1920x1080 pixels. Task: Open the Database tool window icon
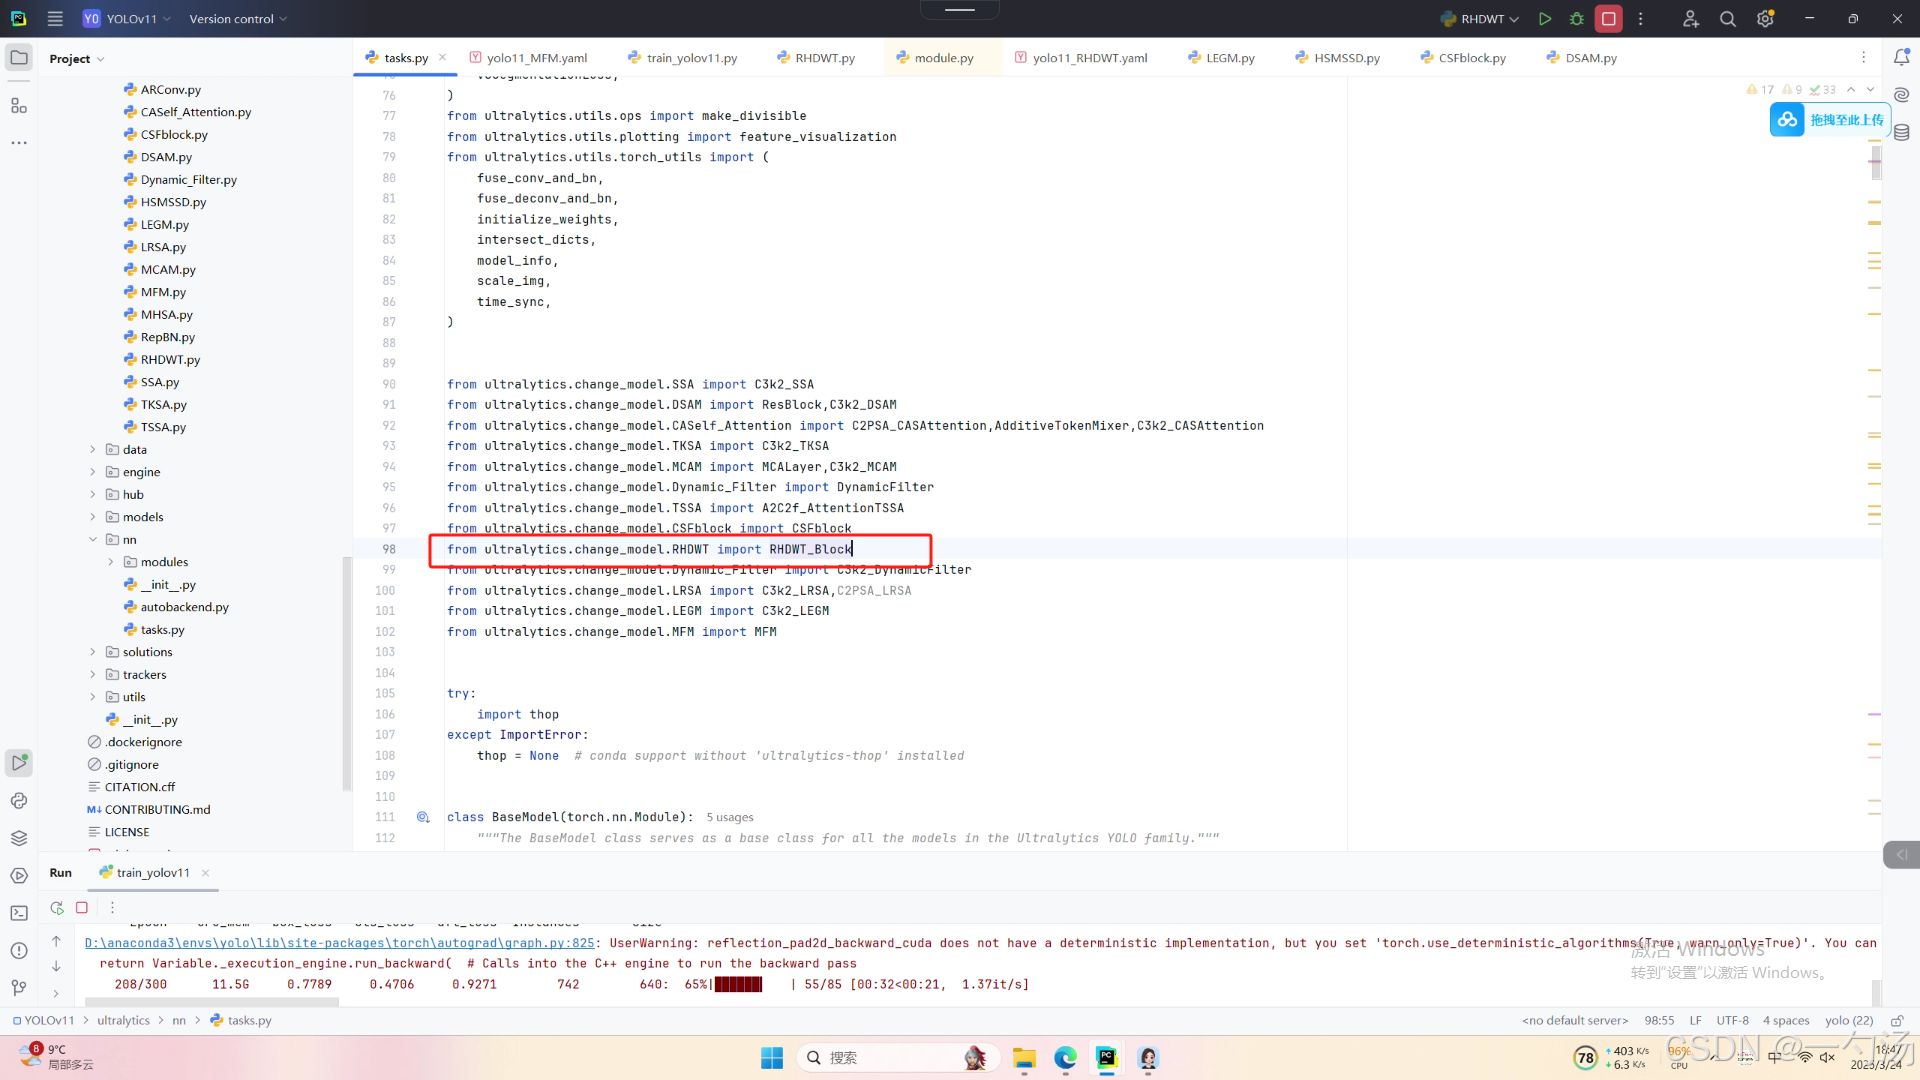(x=1901, y=133)
